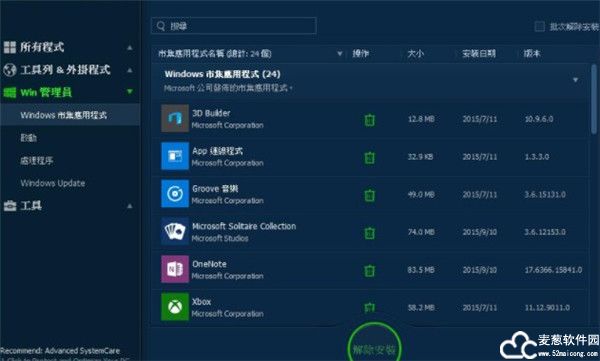Sort by the 安裝日期 column header

tap(479, 54)
